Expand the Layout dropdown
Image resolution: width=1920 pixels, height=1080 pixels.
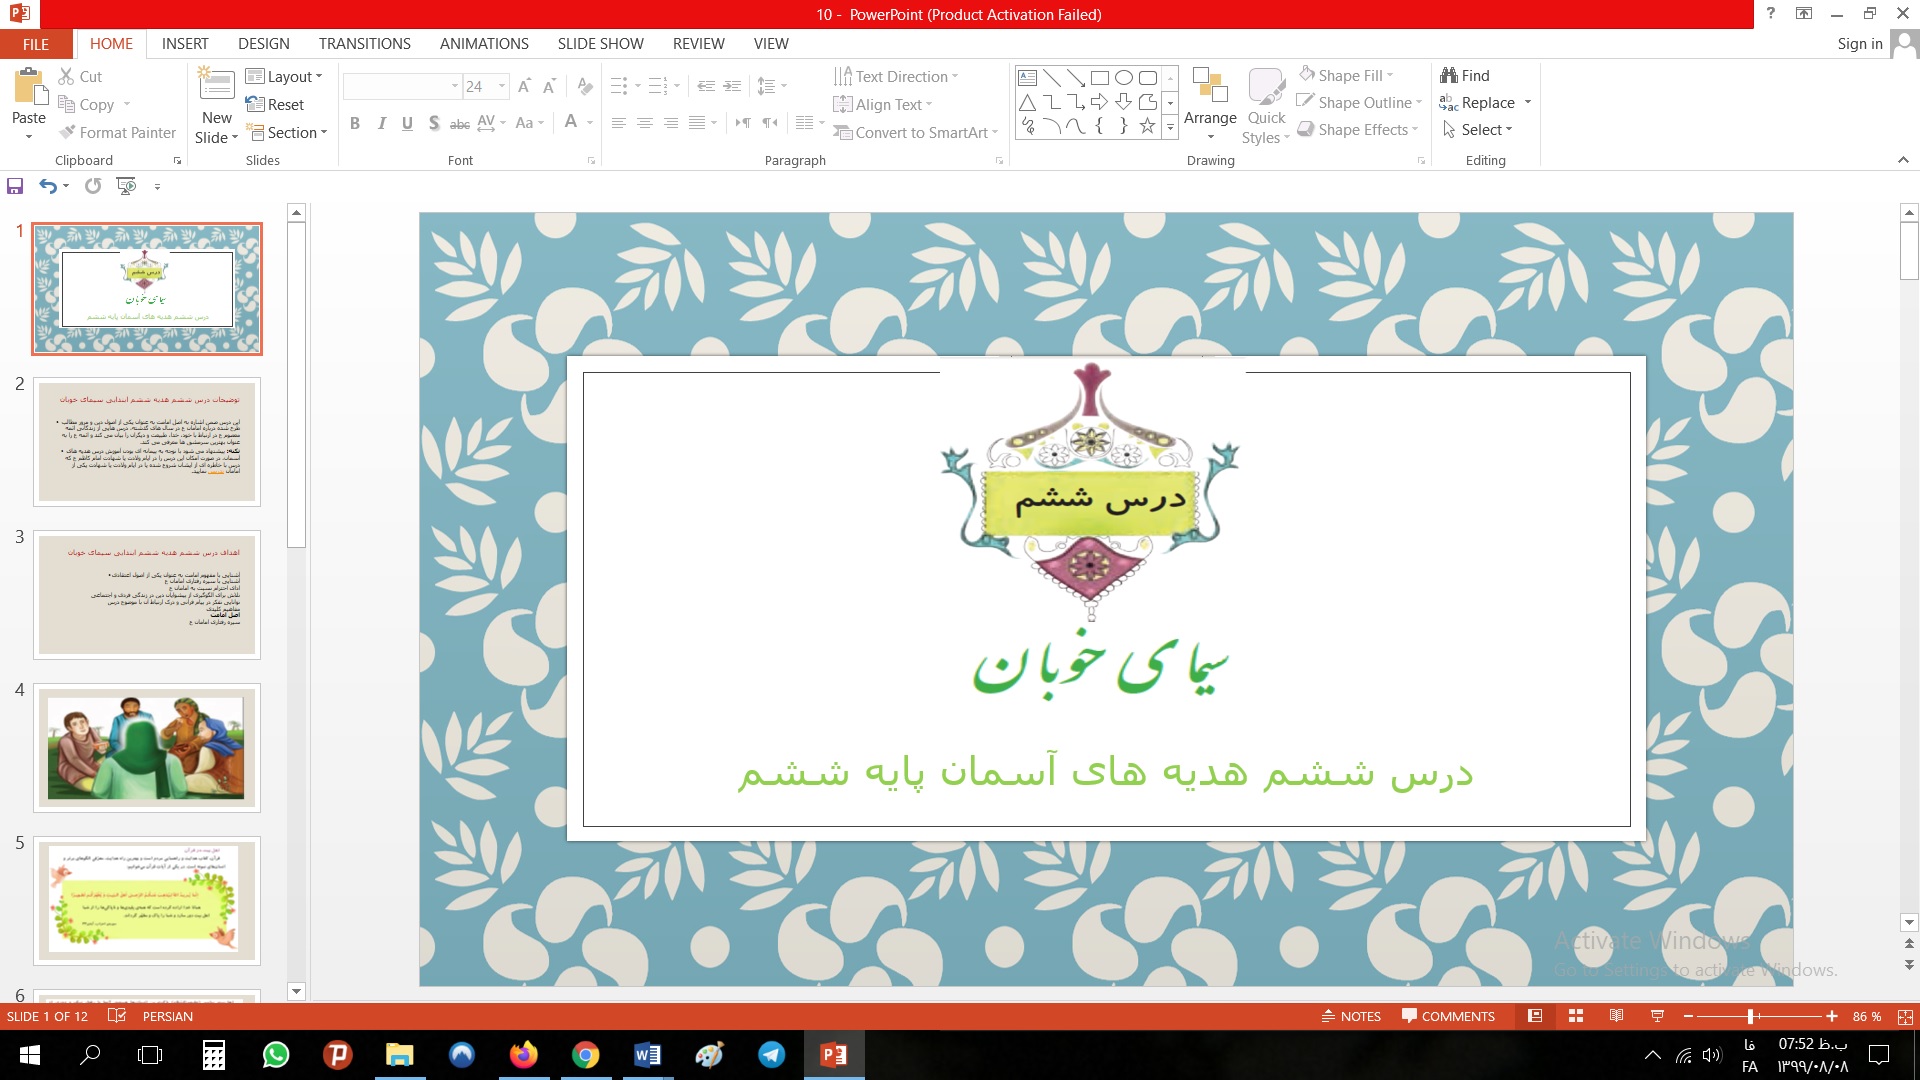pos(285,76)
